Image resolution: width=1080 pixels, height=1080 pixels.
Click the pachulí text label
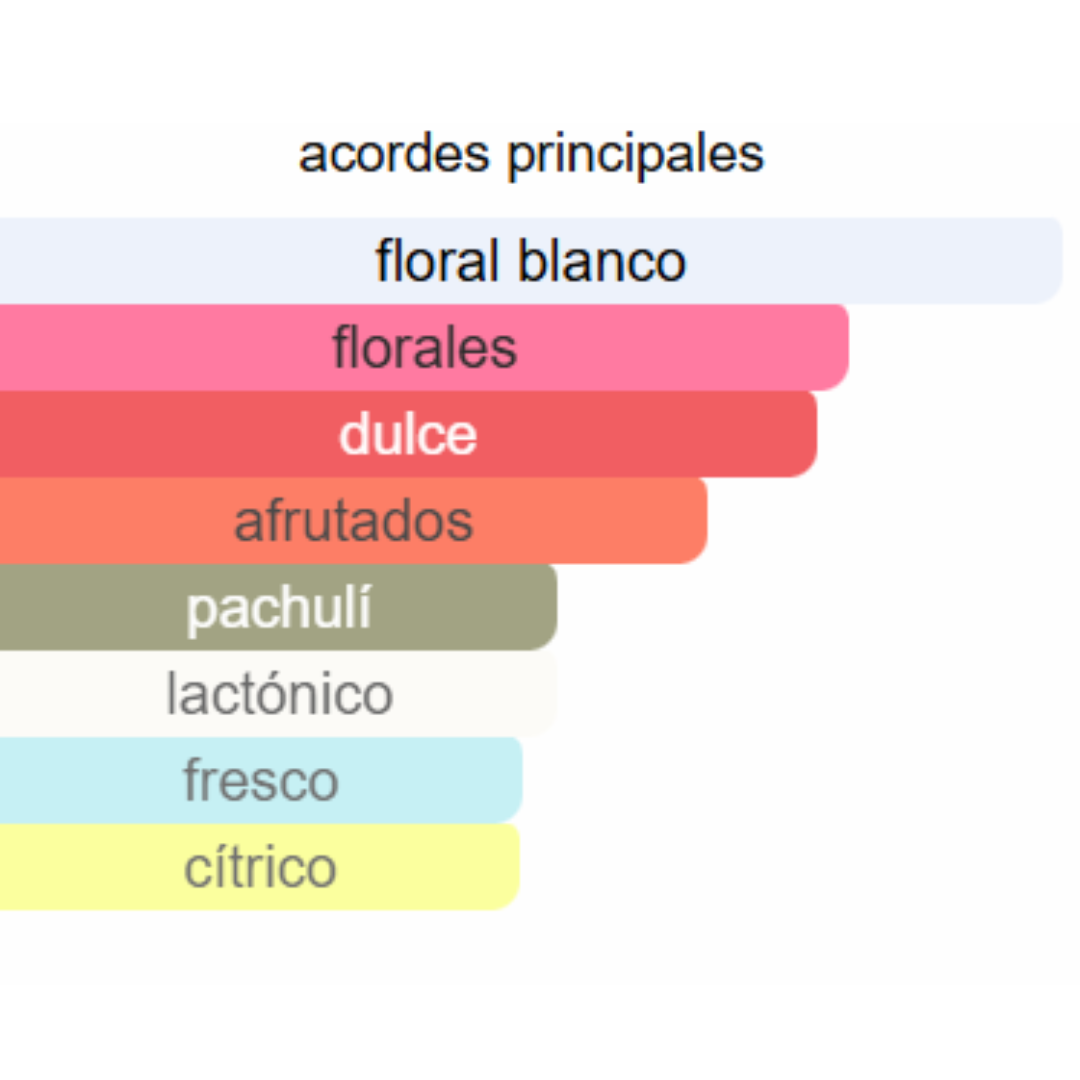279,610
